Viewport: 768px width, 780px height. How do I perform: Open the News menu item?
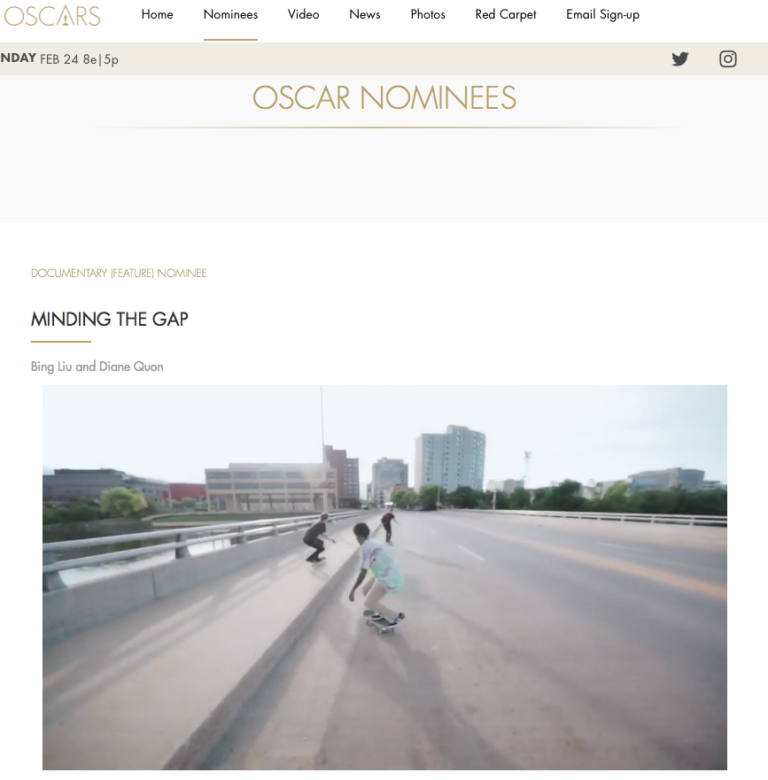pos(365,14)
